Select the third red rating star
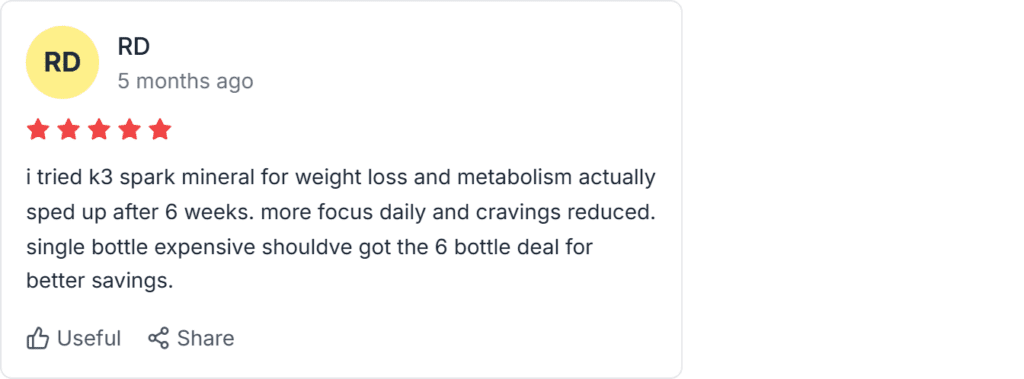This screenshot has width=1024, height=379. [x=99, y=129]
